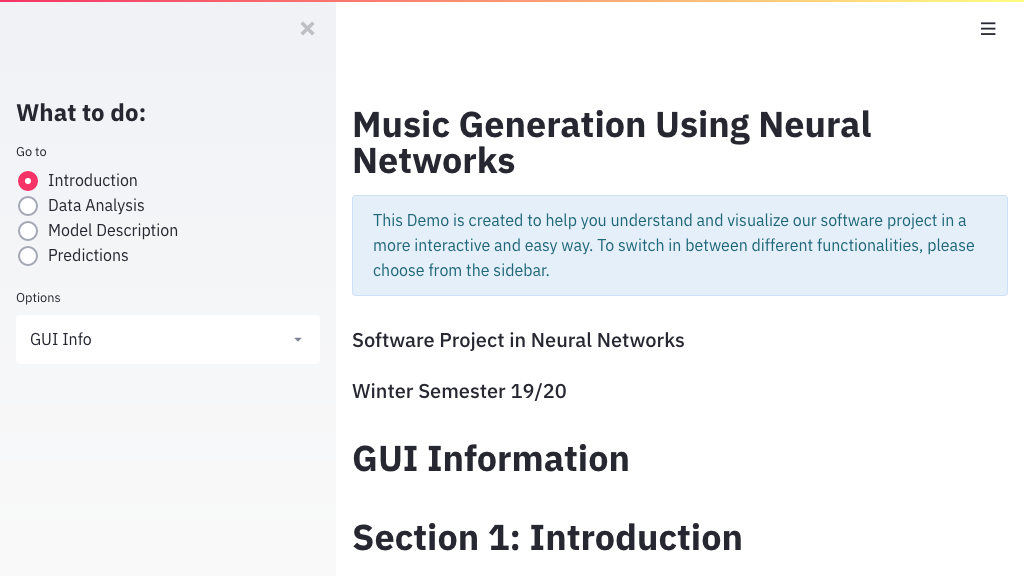Open the hamburger menu icon
This screenshot has height=576, width=1024.
[x=988, y=29]
